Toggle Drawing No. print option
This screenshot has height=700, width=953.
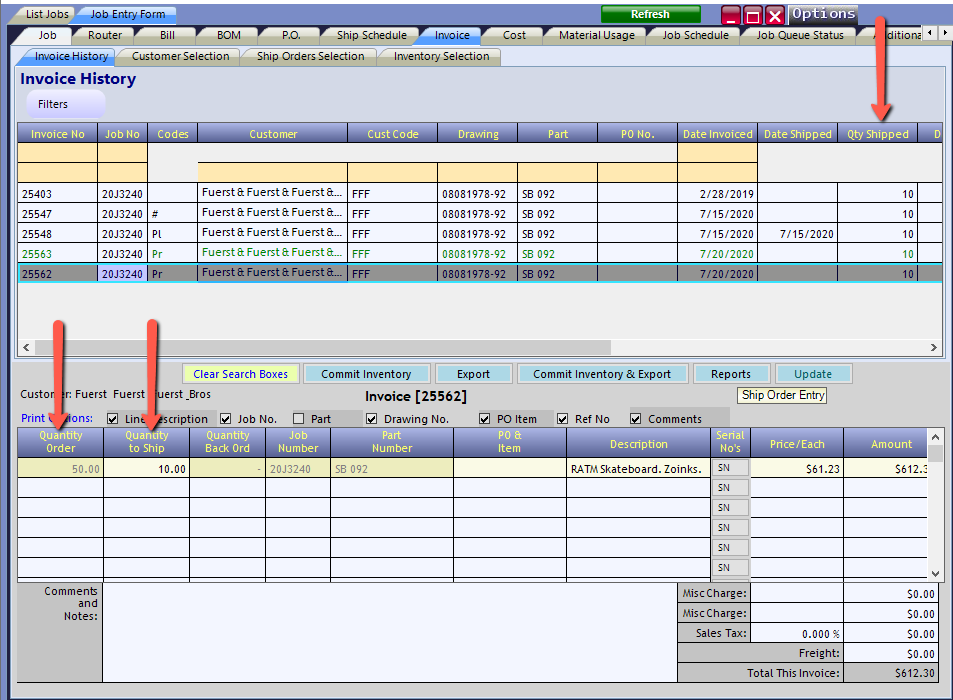pos(371,419)
